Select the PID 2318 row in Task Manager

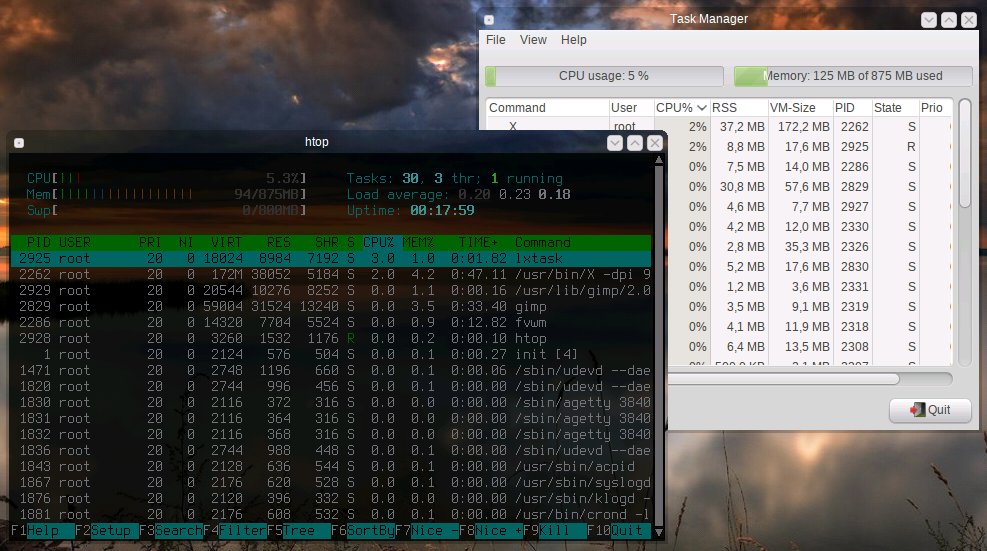point(809,327)
